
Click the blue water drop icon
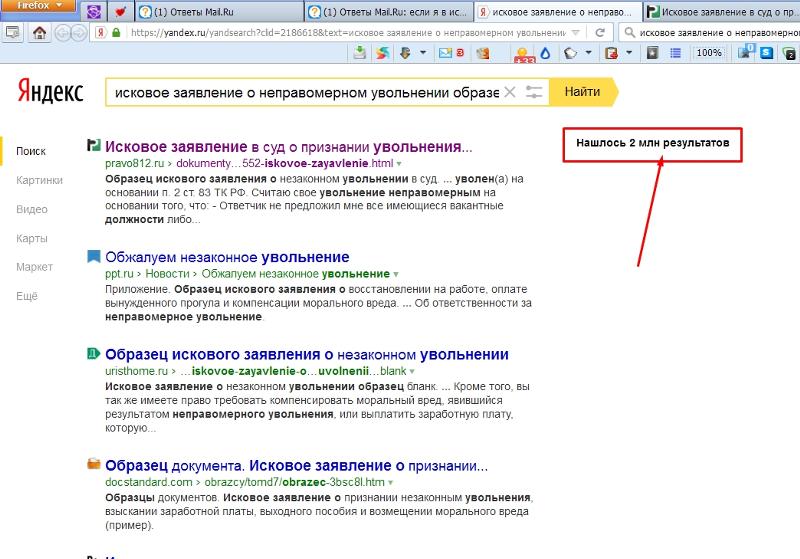coord(545,53)
